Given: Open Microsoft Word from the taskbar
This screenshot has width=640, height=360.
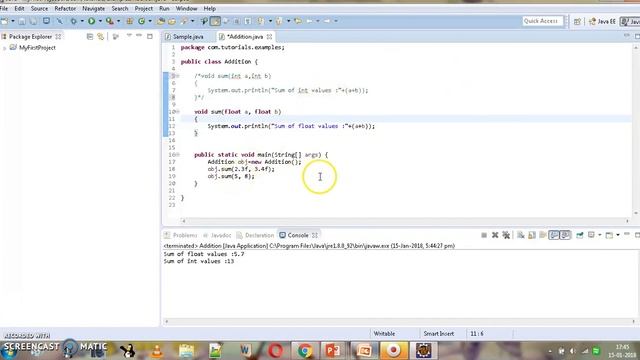Looking at the screenshot, I should point(245,351).
